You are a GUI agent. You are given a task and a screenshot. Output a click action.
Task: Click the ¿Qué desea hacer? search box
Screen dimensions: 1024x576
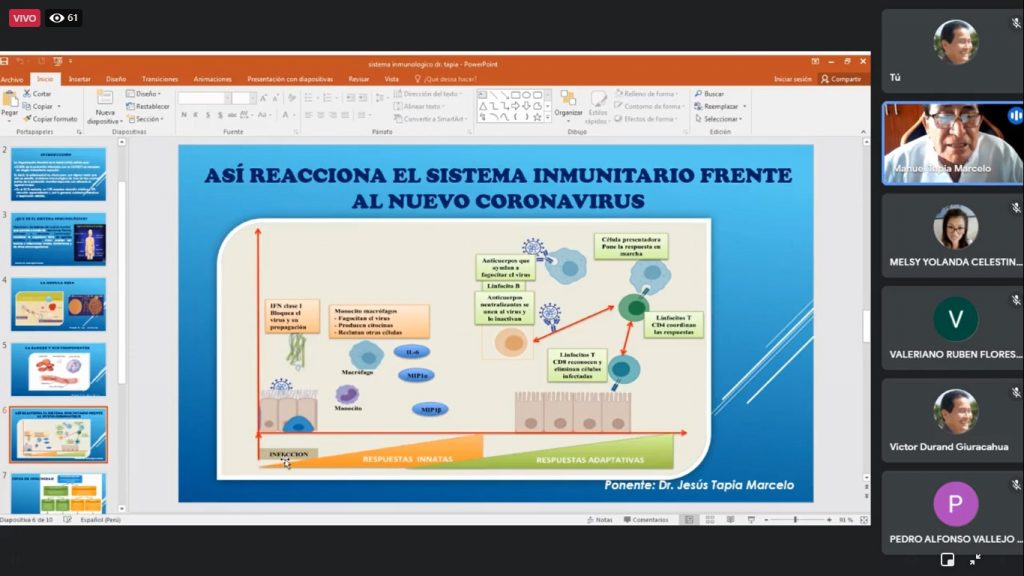[445, 79]
